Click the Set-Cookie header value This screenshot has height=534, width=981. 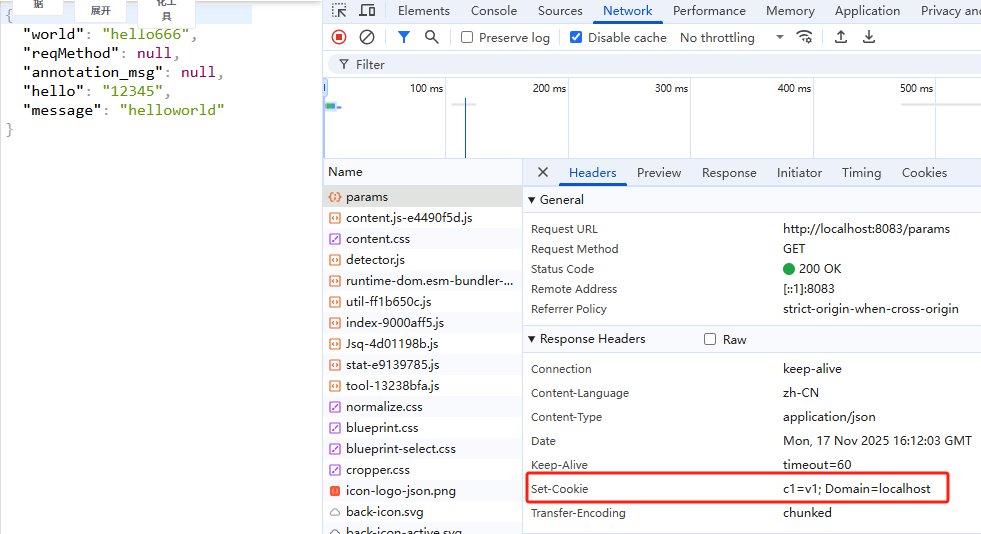(x=856, y=489)
